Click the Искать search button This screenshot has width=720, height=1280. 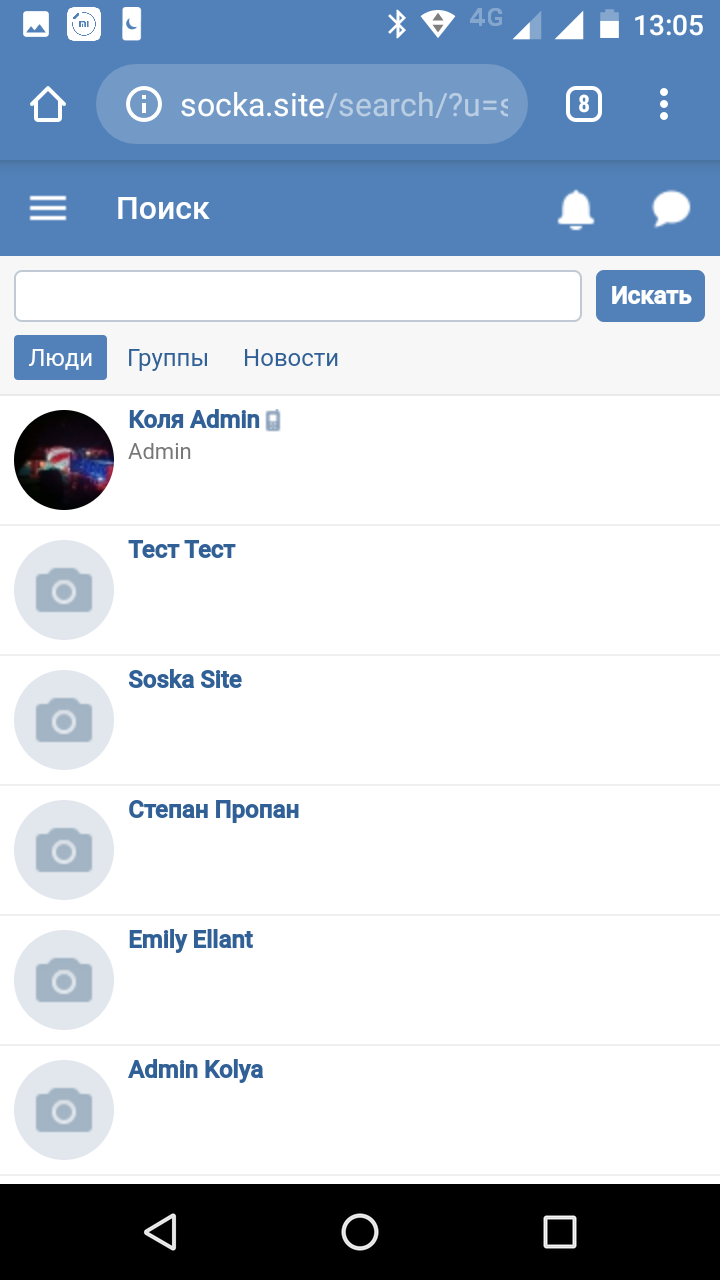pos(650,296)
